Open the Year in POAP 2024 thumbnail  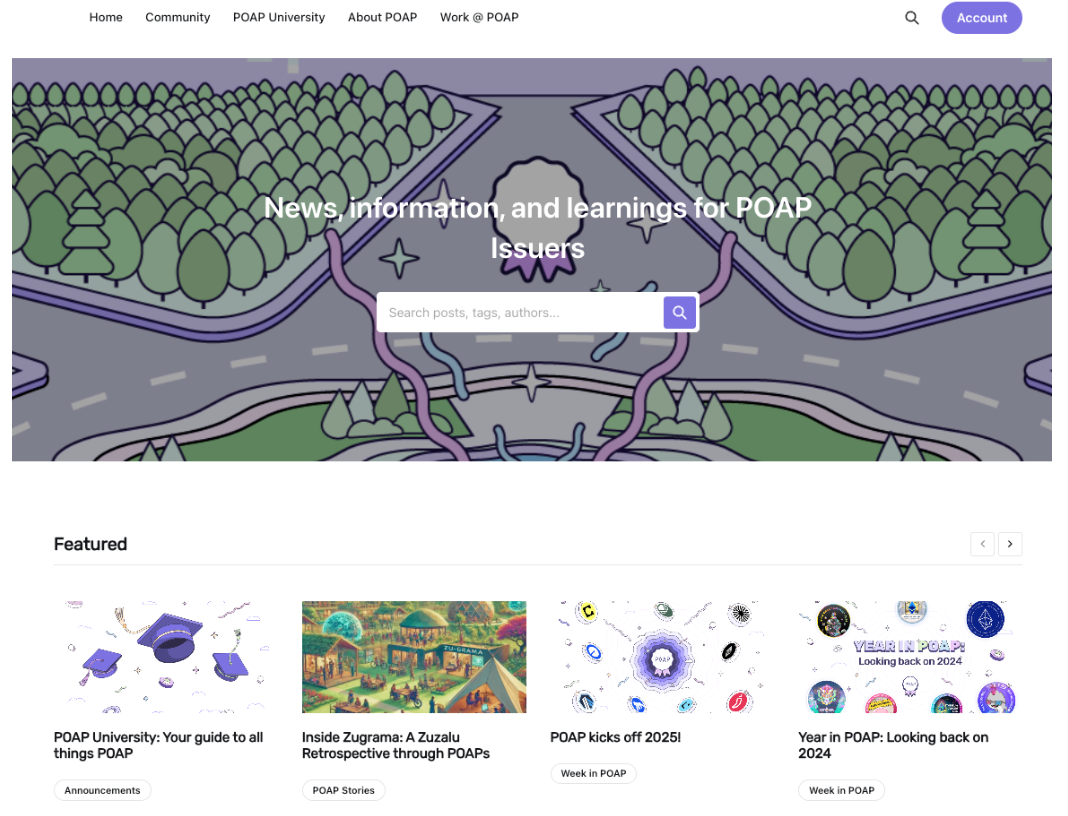pyautogui.click(x=910, y=657)
